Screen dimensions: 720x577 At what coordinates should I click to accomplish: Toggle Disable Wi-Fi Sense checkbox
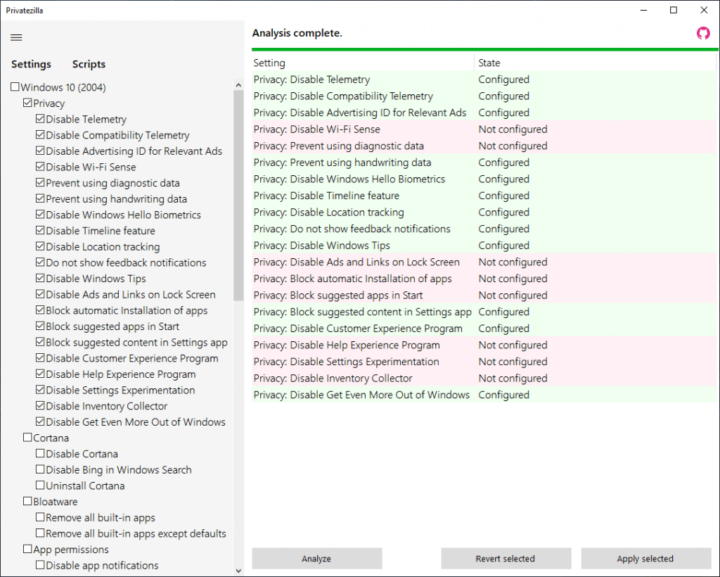(40, 167)
